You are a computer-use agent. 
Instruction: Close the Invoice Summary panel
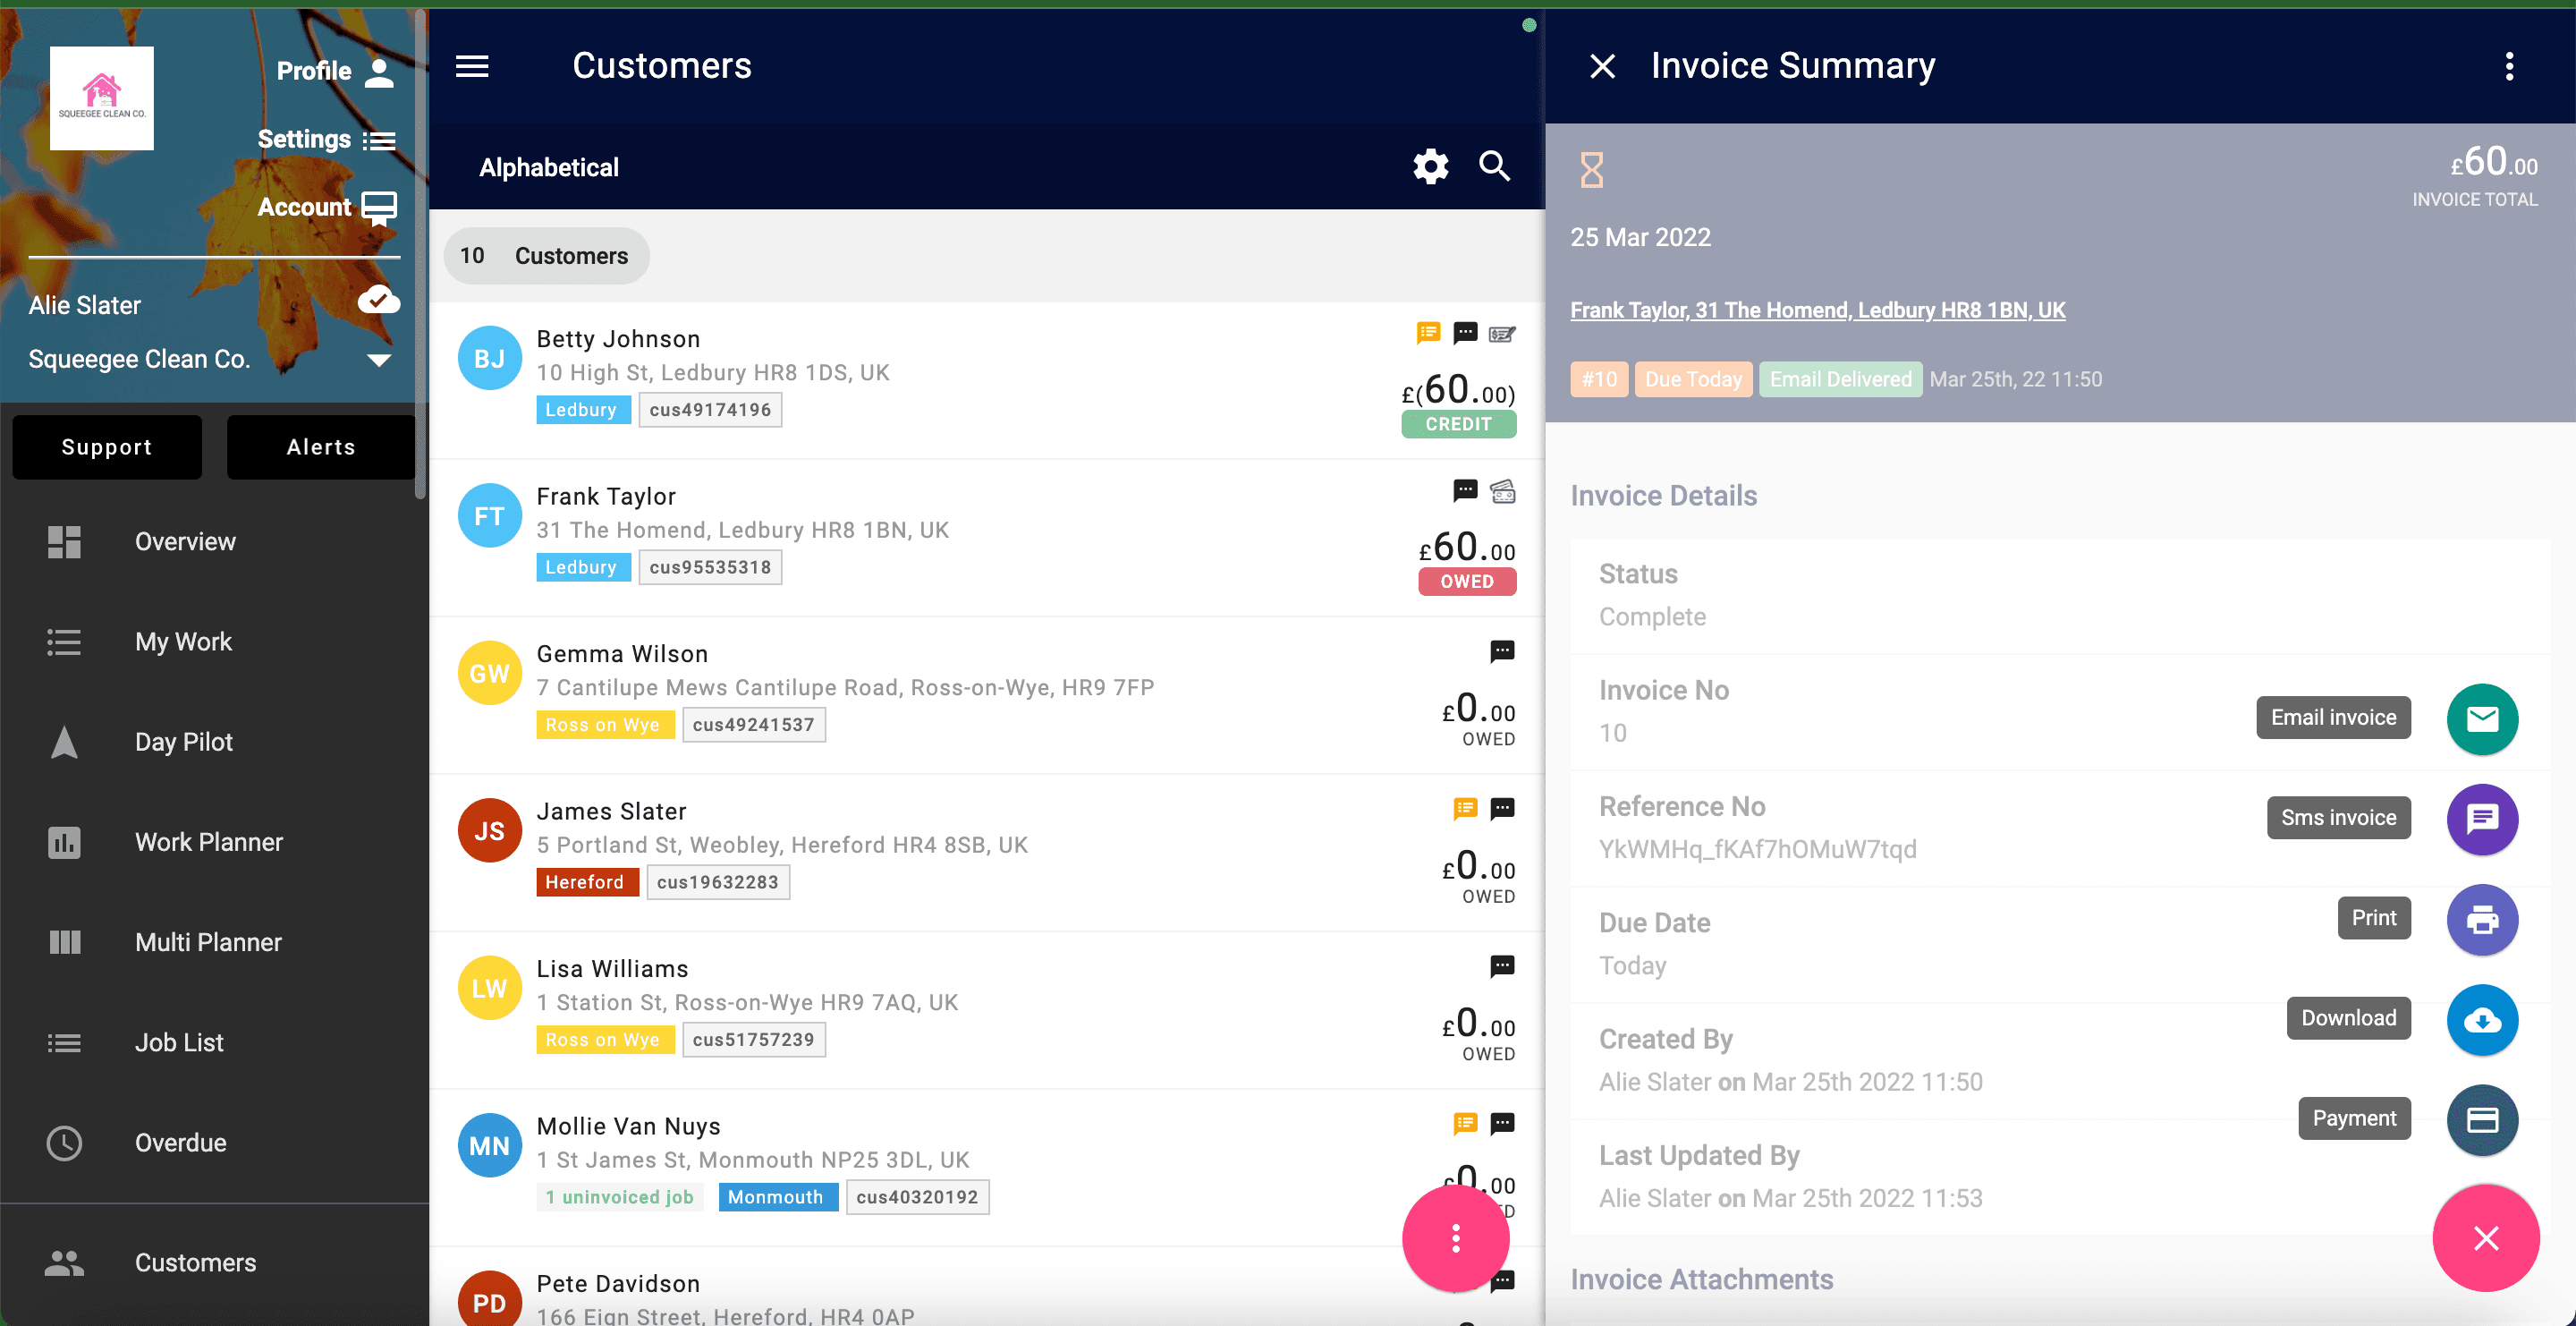(1602, 66)
